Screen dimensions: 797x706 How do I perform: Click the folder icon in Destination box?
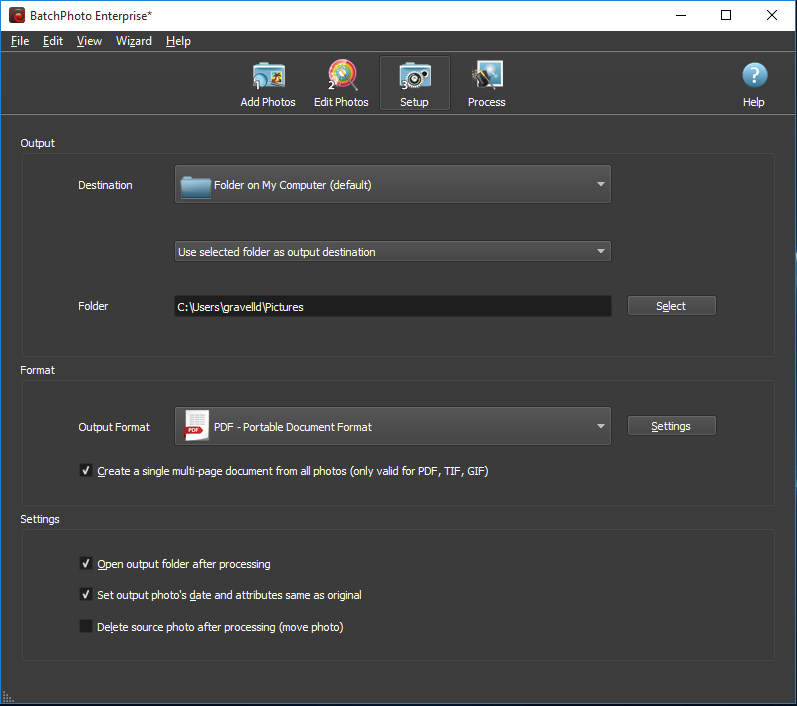click(x=196, y=186)
